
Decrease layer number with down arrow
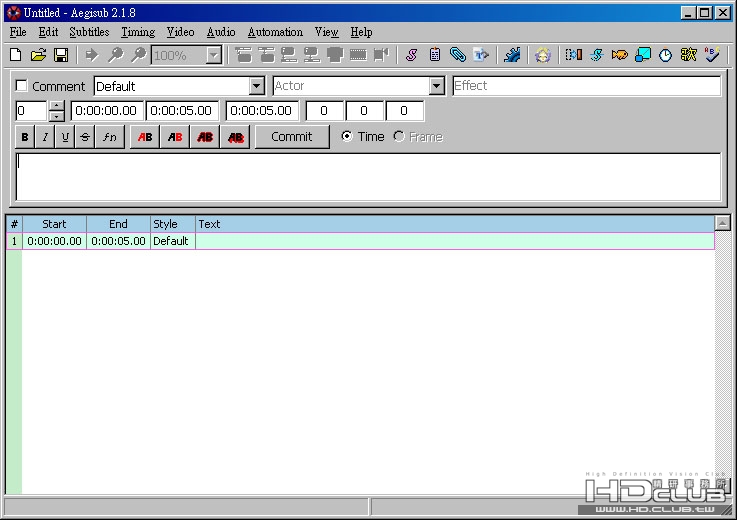pyautogui.click(x=56, y=116)
